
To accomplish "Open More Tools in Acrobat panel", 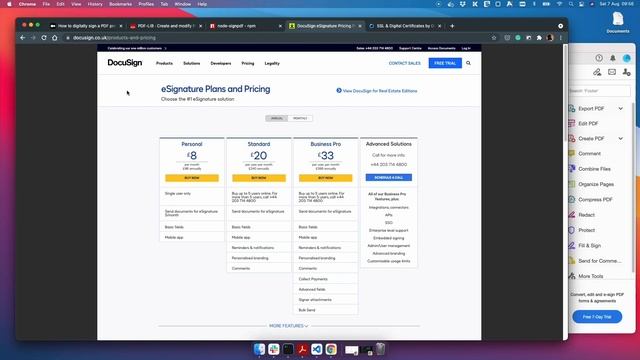I will (590, 276).
